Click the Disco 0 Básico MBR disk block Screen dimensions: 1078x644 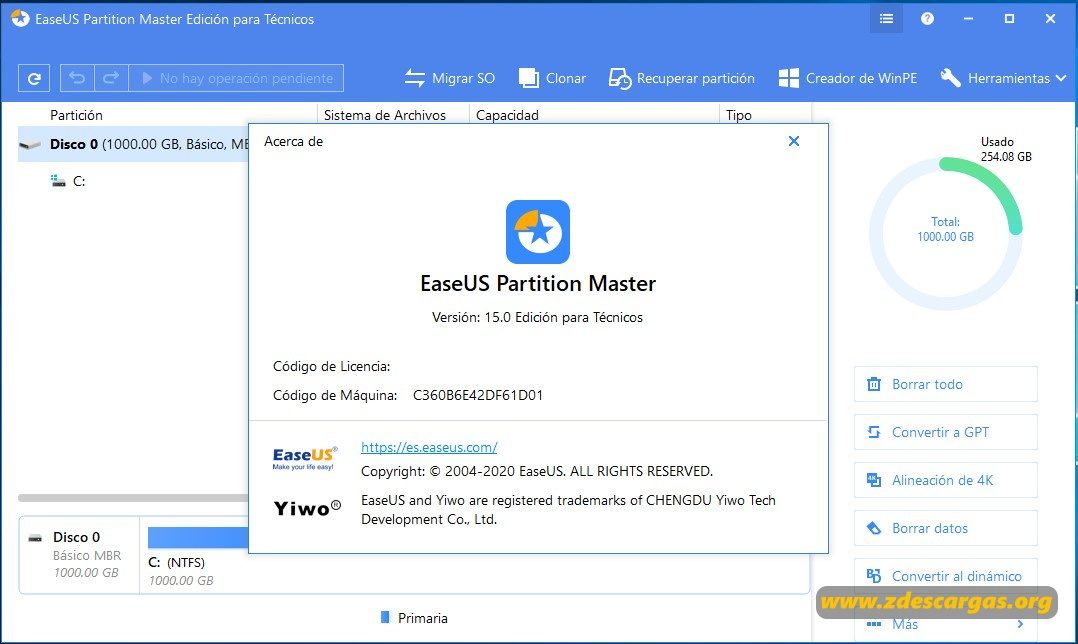(x=79, y=555)
